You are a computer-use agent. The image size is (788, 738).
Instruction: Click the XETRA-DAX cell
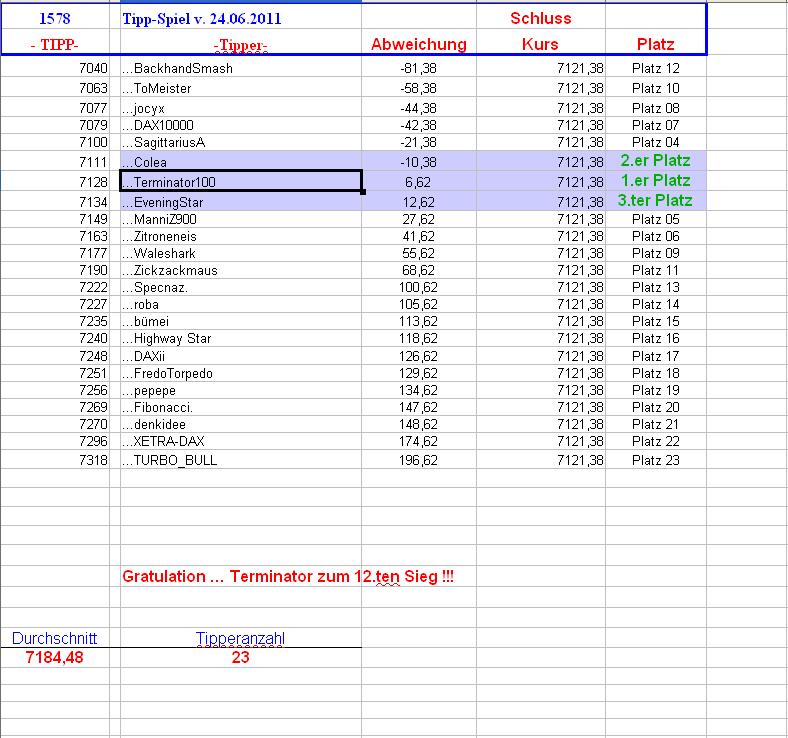pos(241,442)
